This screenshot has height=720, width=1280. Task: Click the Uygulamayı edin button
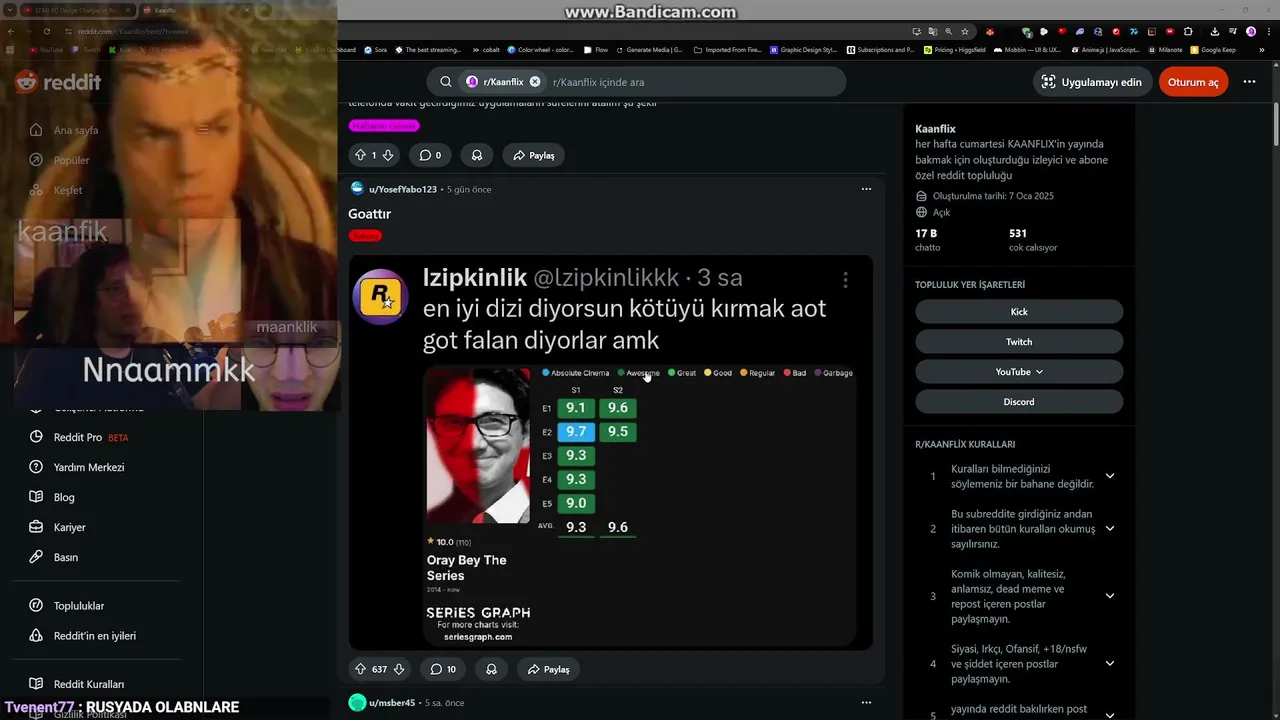pyautogui.click(x=1092, y=82)
